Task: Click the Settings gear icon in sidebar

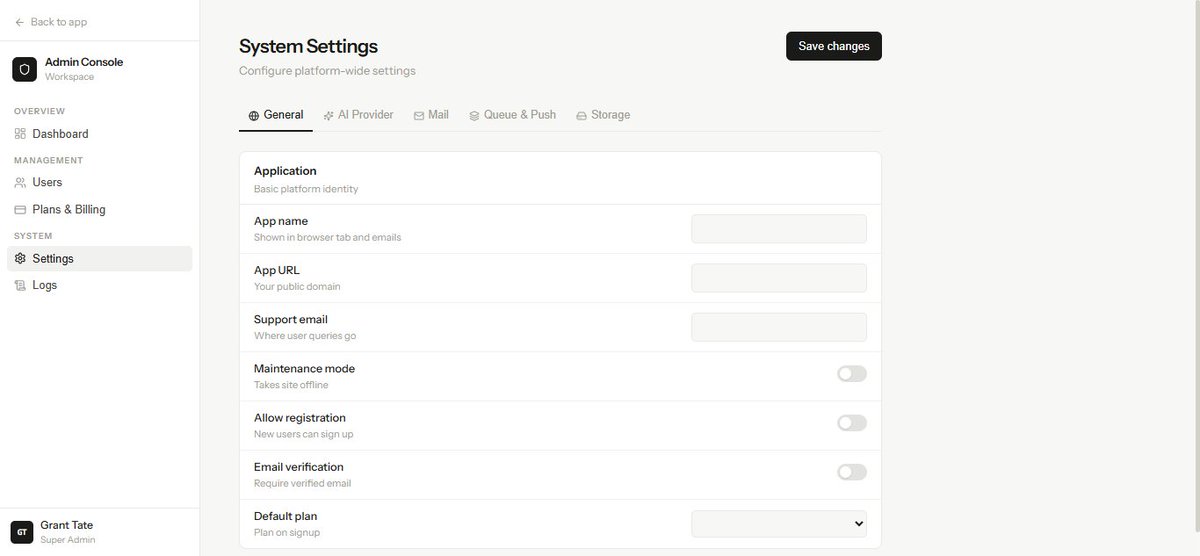Action: (x=20, y=259)
